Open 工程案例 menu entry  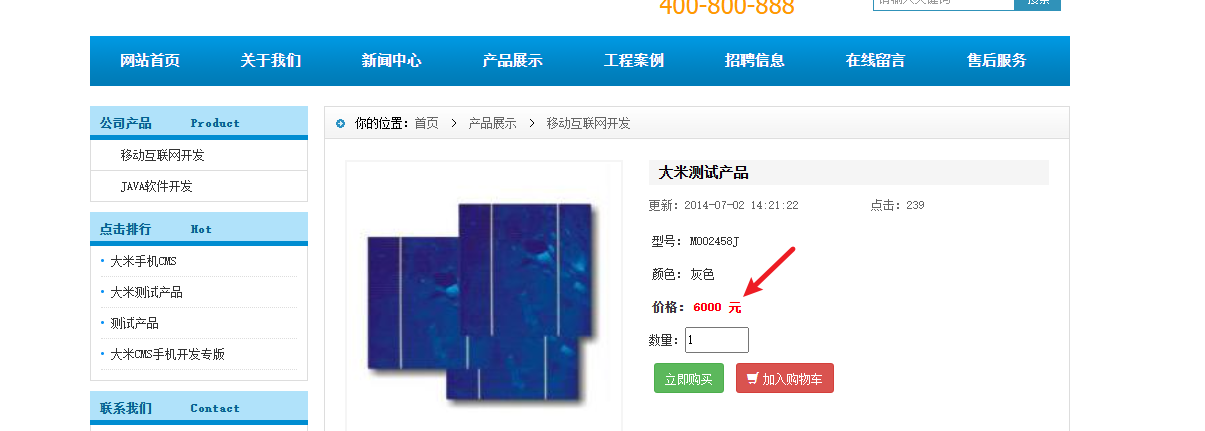tap(634, 61)
